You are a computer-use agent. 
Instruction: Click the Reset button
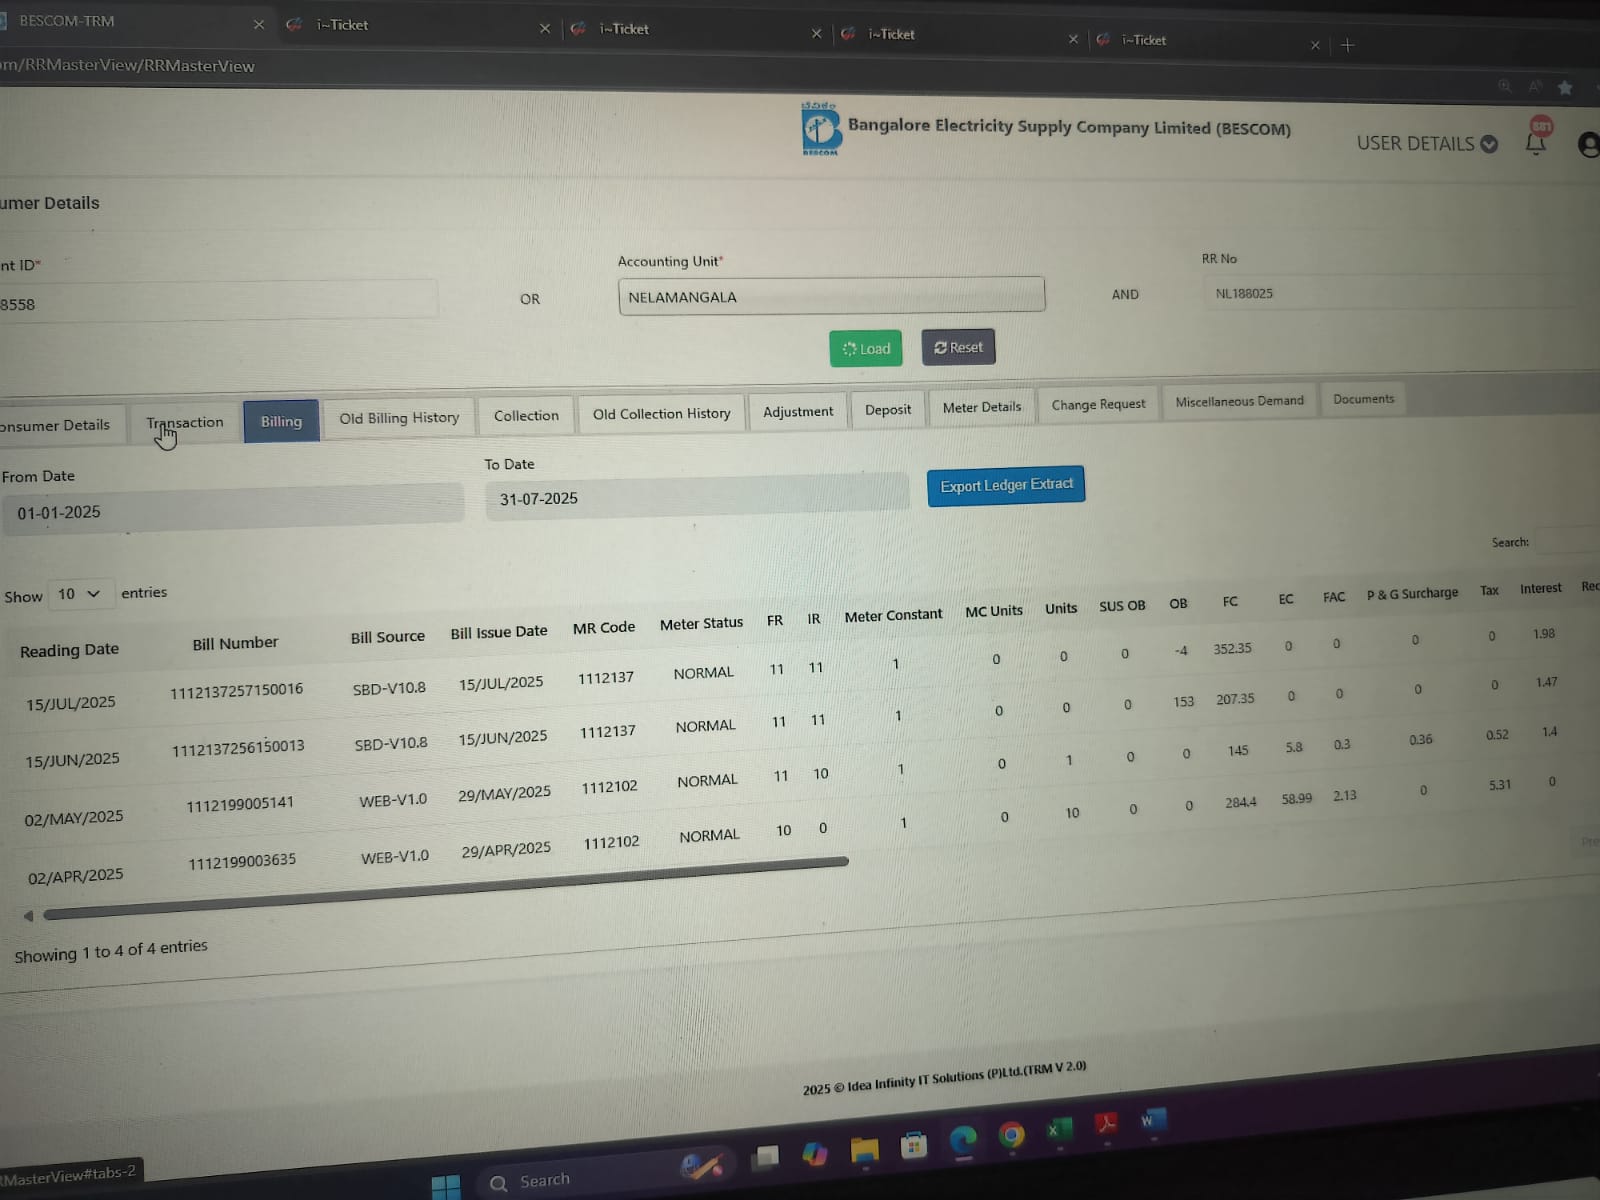pos(958,347)
